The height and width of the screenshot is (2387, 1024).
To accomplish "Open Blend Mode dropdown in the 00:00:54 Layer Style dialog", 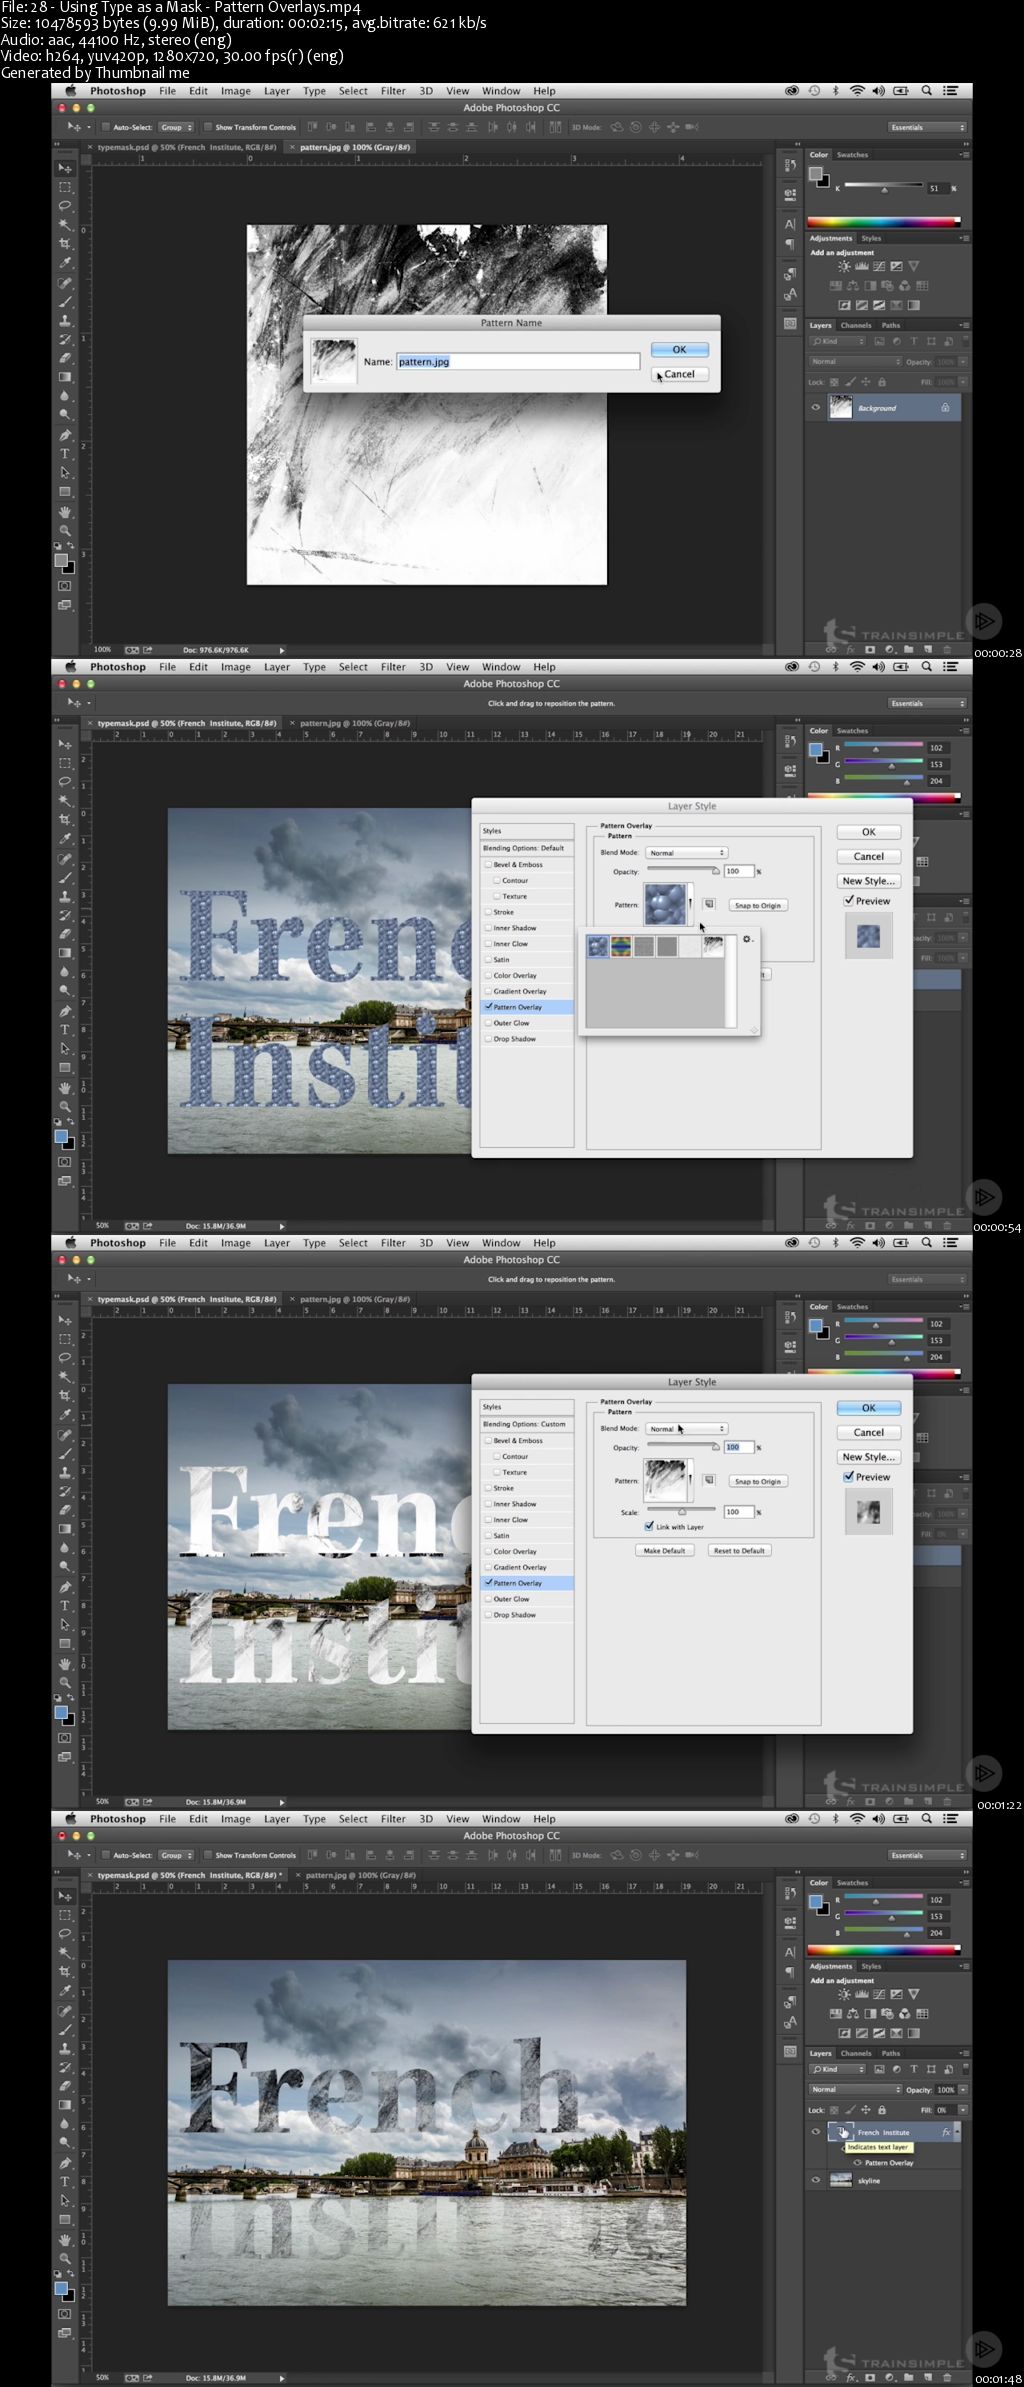I will click(x=686, y=853).
